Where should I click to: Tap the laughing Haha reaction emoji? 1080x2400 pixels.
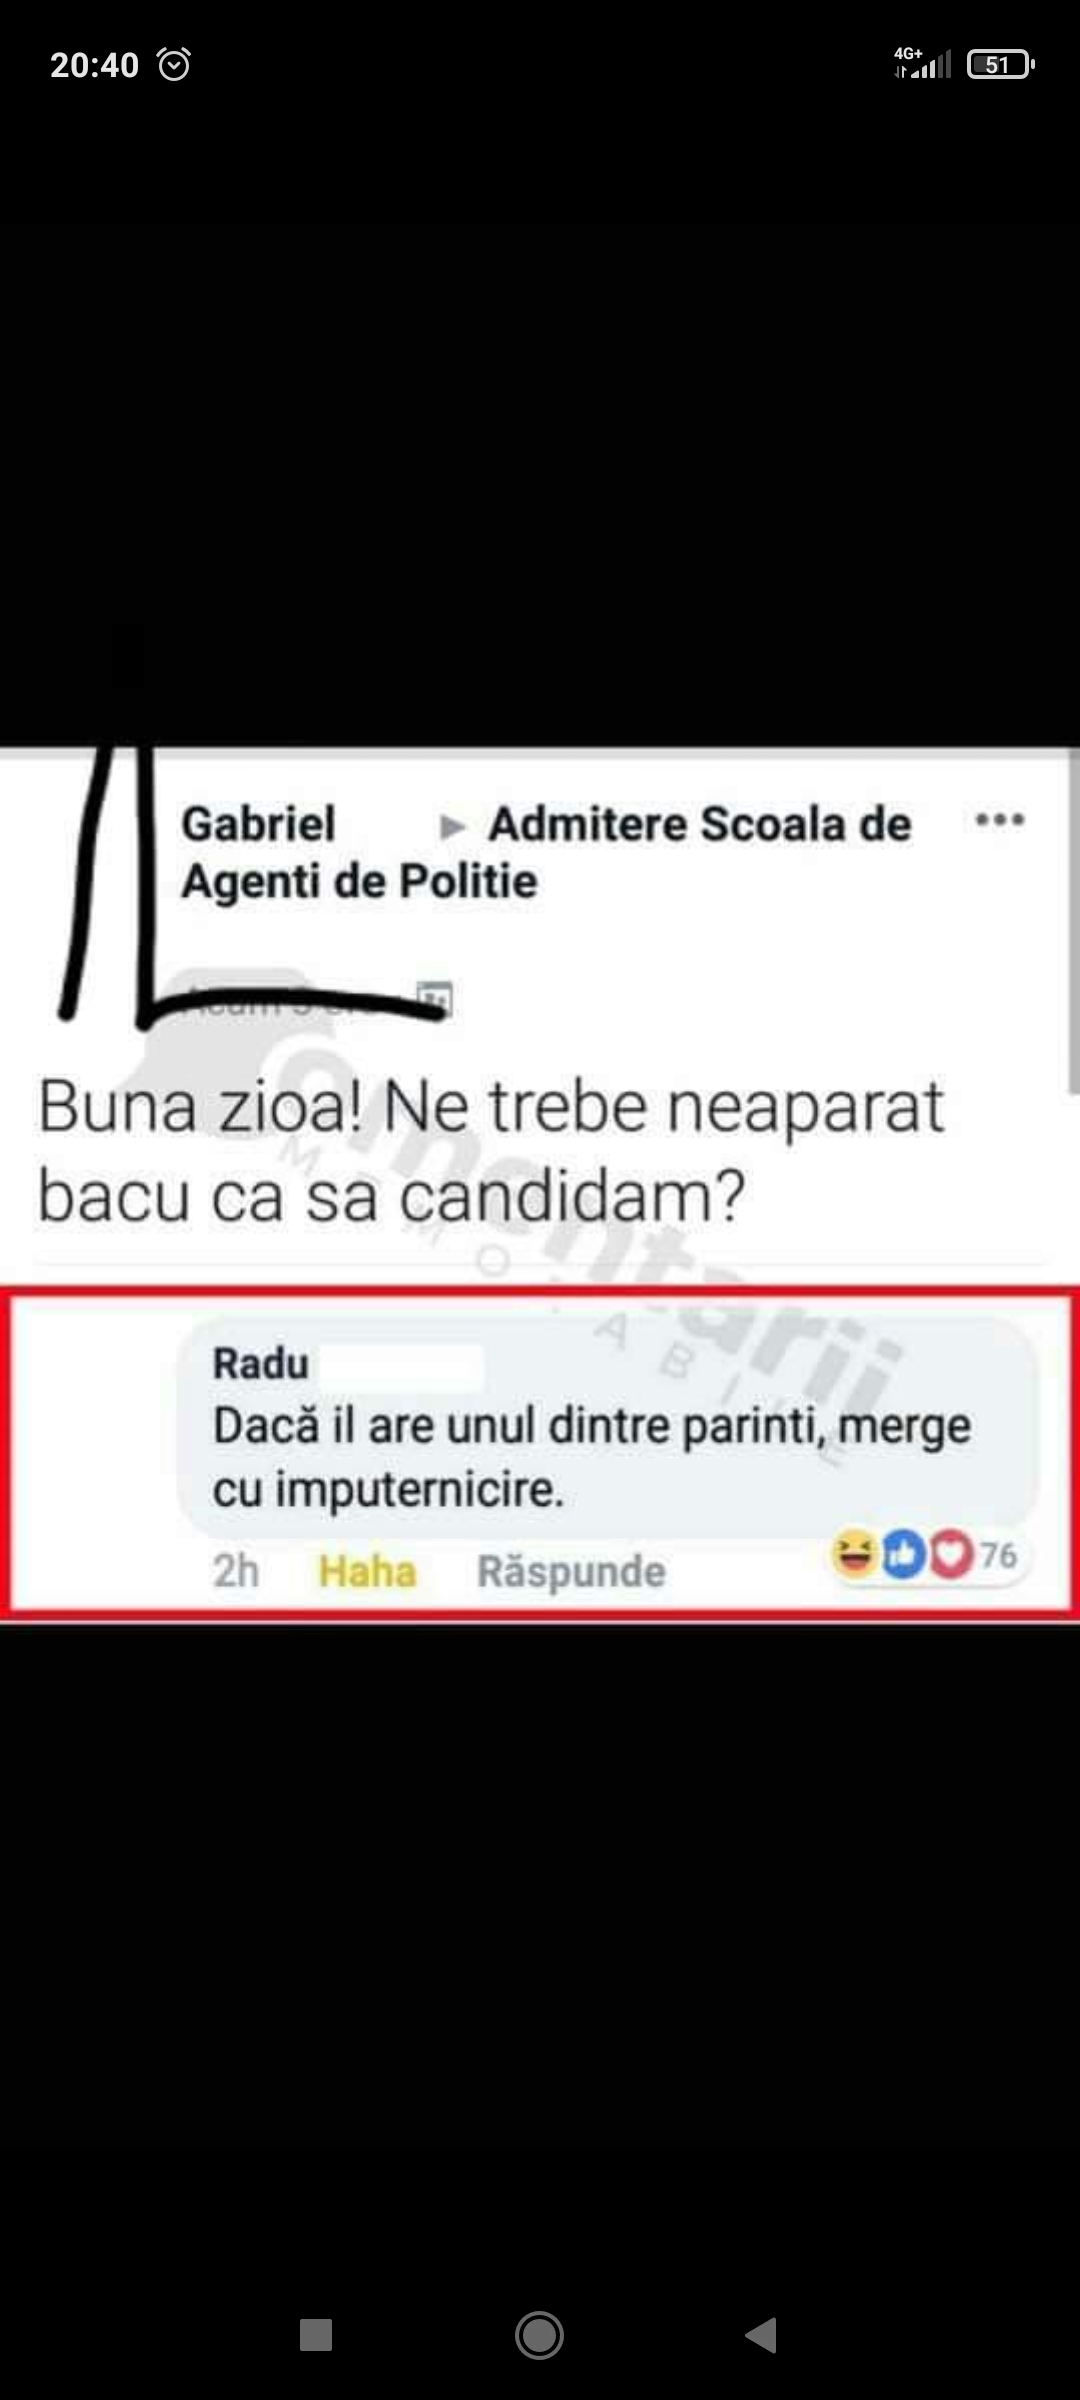855,1554
